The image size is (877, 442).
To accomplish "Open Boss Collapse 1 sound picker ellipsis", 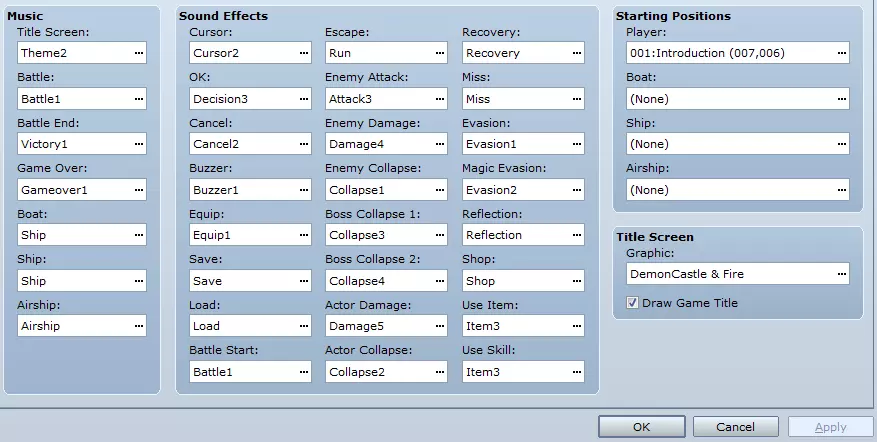I will pyautogui.click(x=439, y=235).
